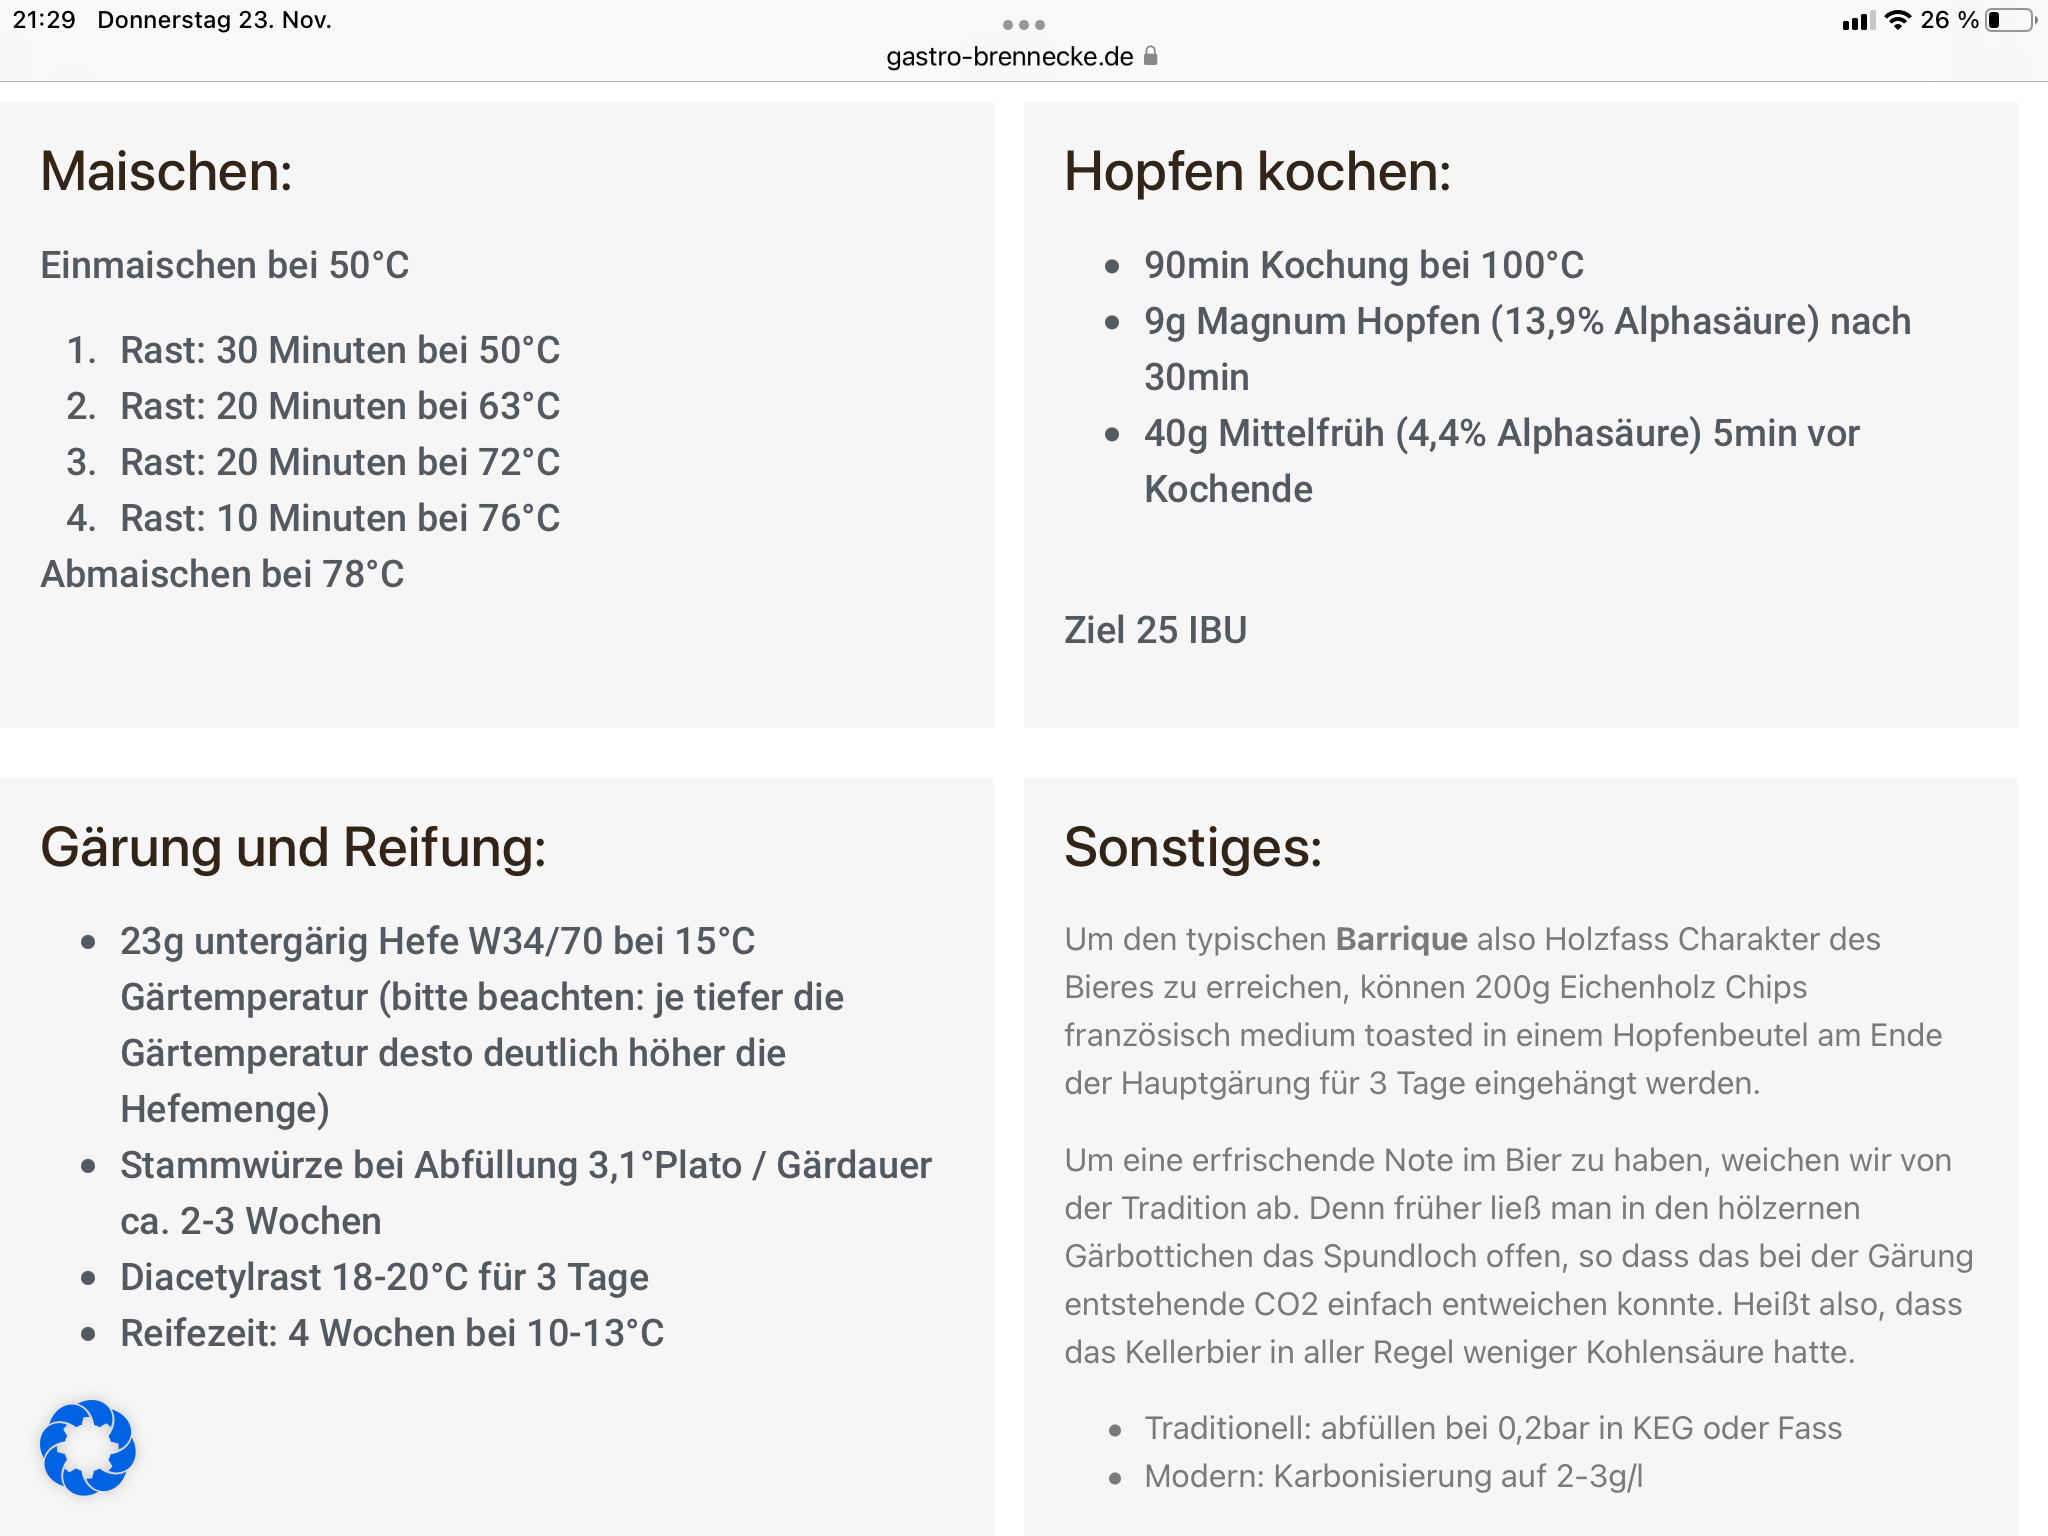Click the Diacetylrast 18-20°C list item
The height and width of the screenshot is (1536, 2048).
pyautogui.click(x=384, y=1277)
